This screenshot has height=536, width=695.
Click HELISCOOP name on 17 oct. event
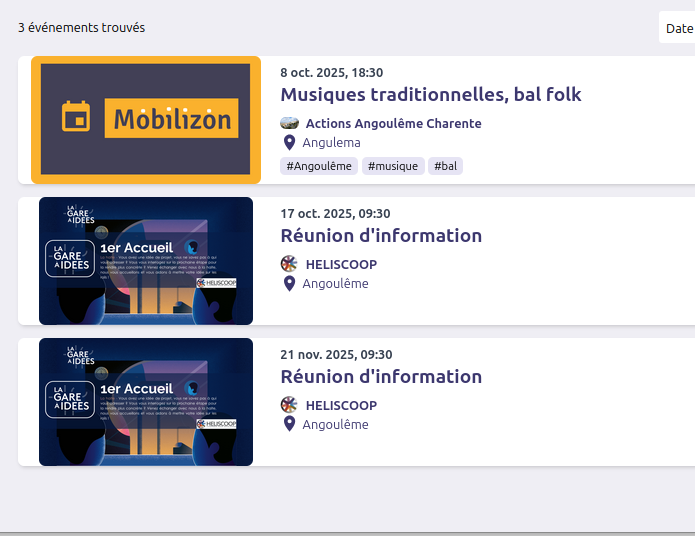341,265
